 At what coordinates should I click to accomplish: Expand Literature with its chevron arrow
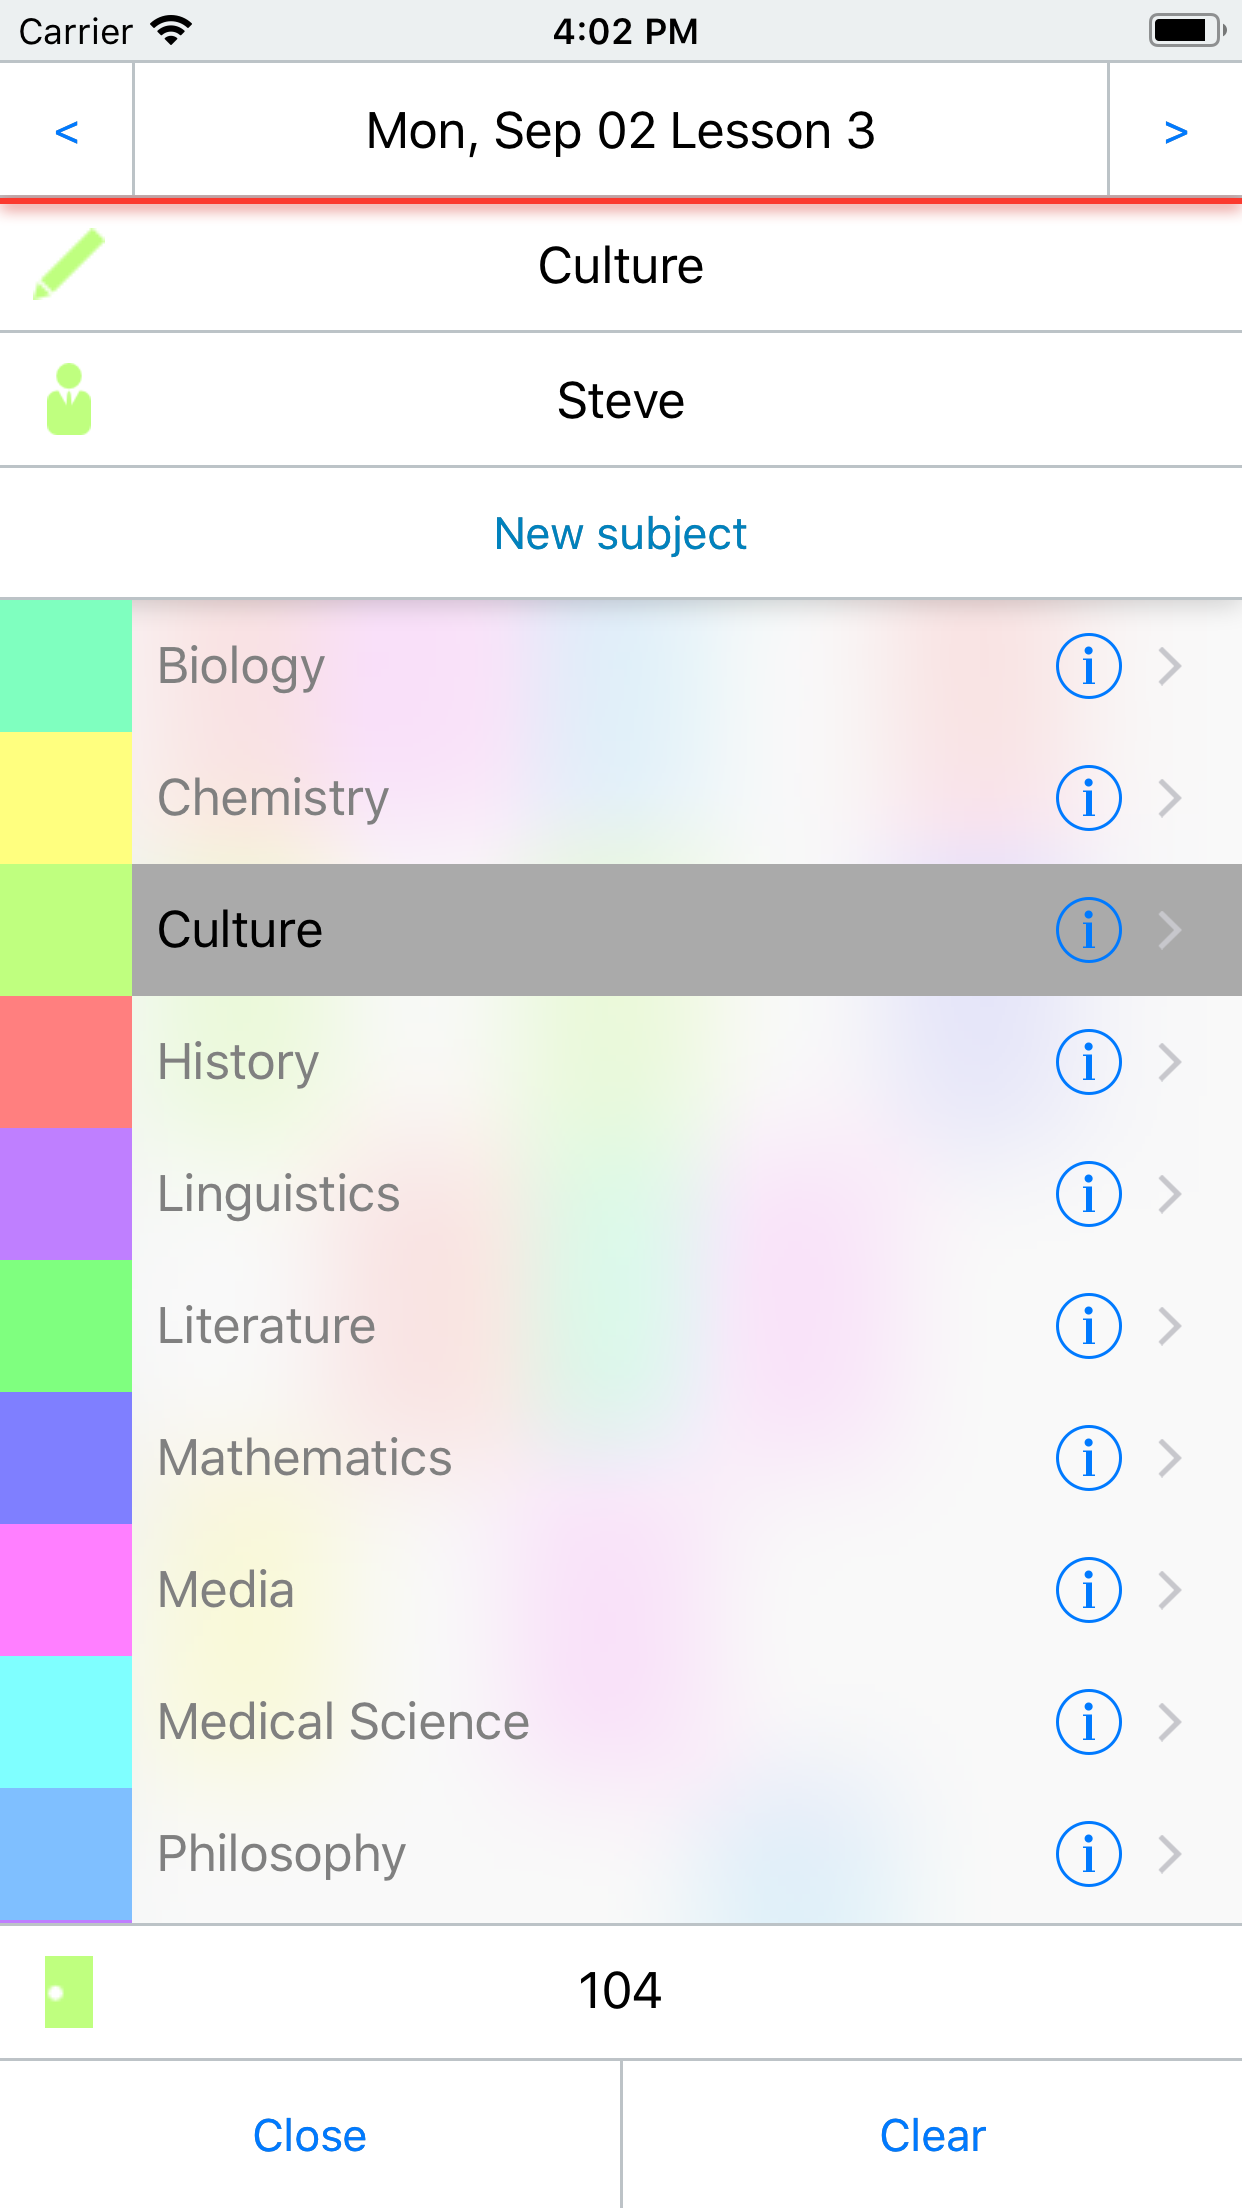pos(1170,1326)
